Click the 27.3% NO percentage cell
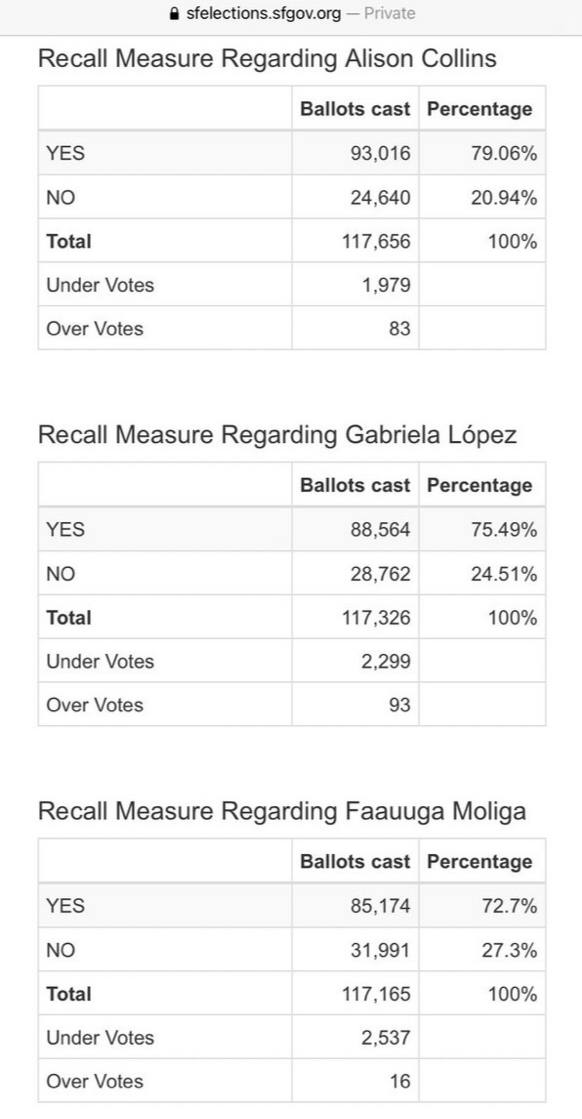Image resolution: width=582 pixels, height=1119 pixels. (x=482, y=949)
